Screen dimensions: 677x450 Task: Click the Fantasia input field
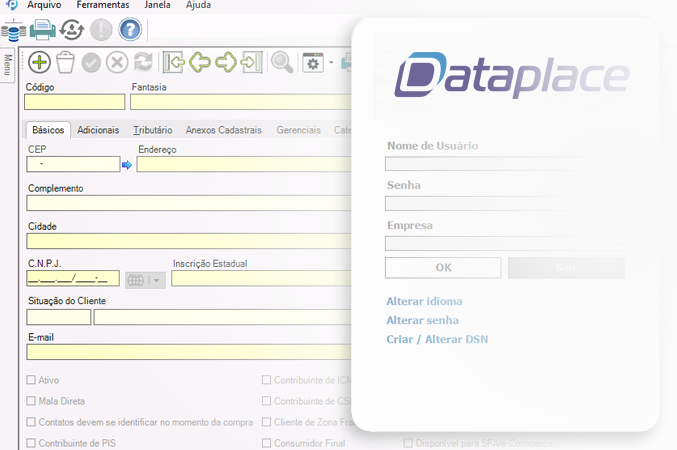(241, 102)
